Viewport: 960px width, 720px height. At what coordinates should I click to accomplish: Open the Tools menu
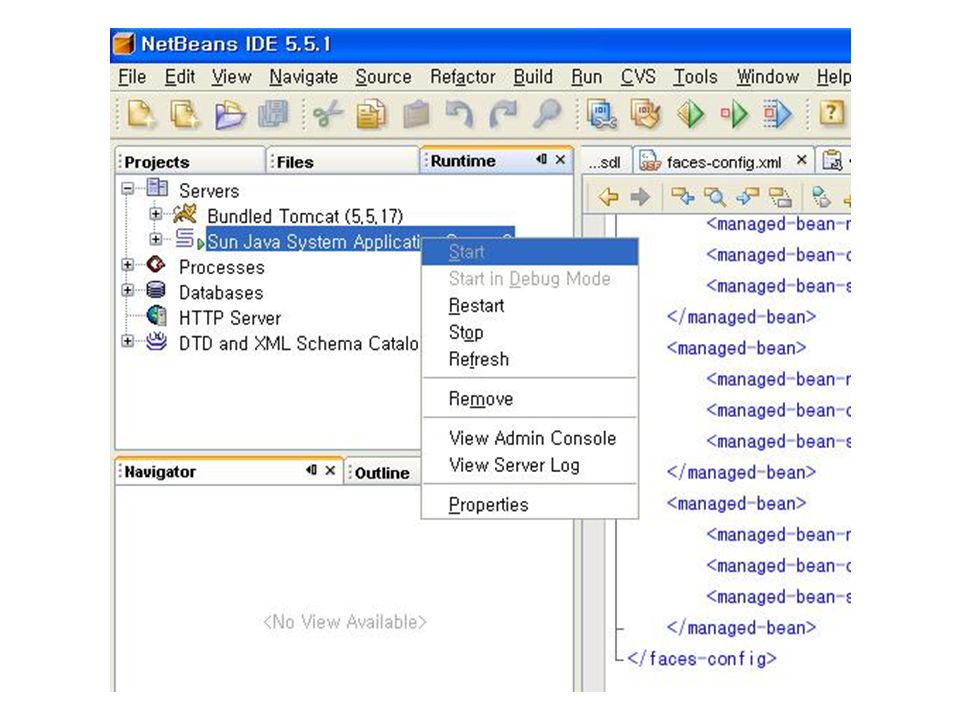[x=696, y=77]
